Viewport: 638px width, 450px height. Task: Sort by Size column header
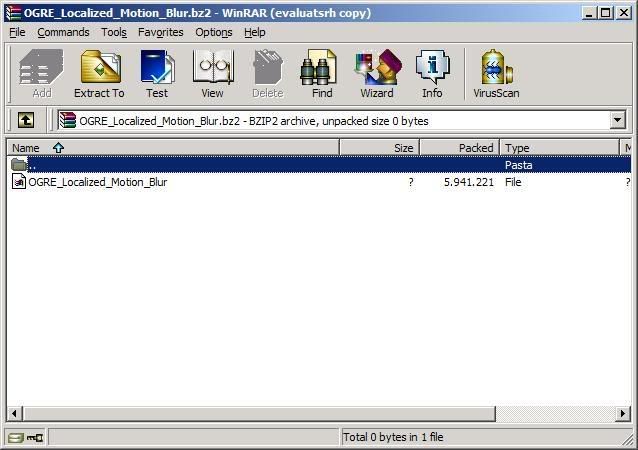(x=379, y=147)
